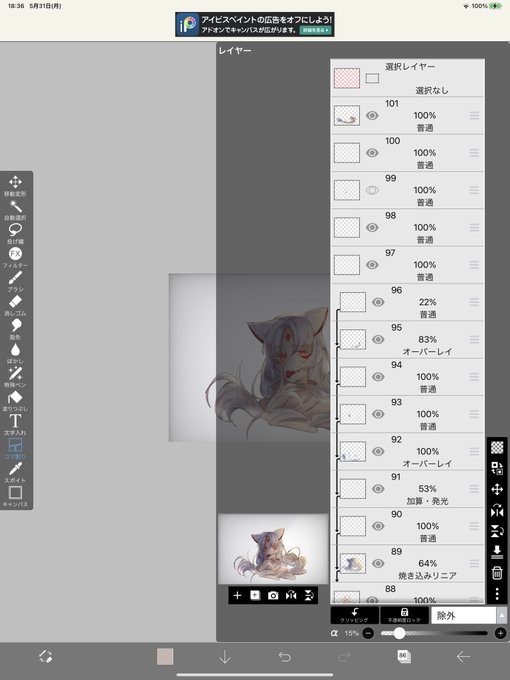
Task: Delete the layer with the trash icon
Action: (x=497, y=573)
